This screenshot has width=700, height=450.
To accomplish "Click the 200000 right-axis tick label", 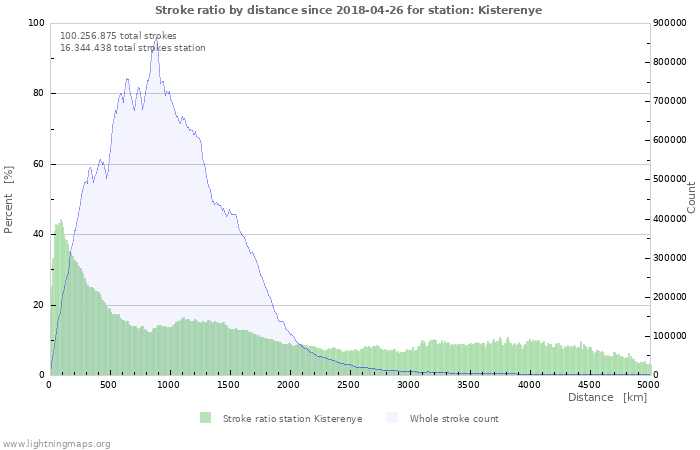I will pyautogui.click(x=670, y=297).
